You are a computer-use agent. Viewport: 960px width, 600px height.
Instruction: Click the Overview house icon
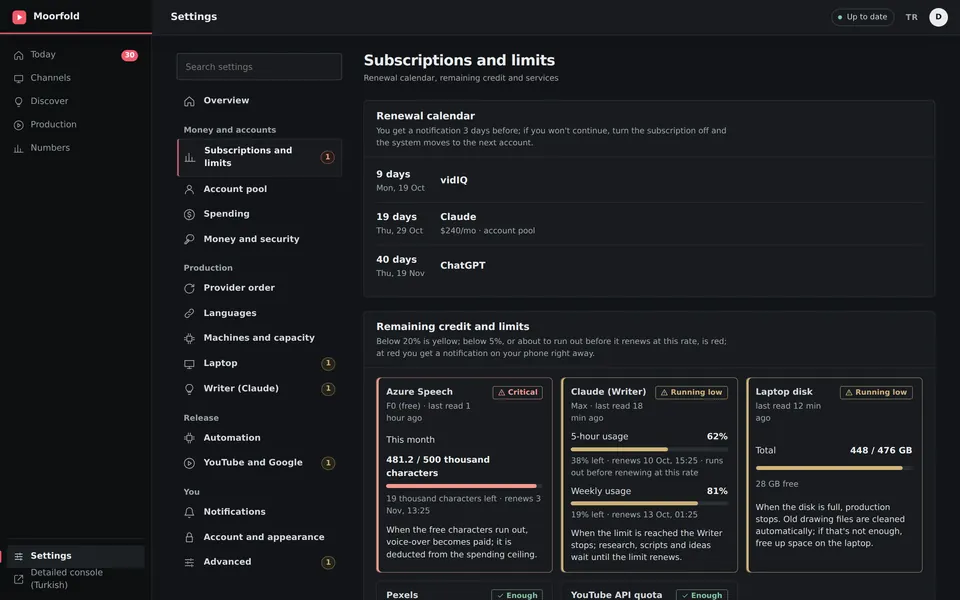pos(189,101)
